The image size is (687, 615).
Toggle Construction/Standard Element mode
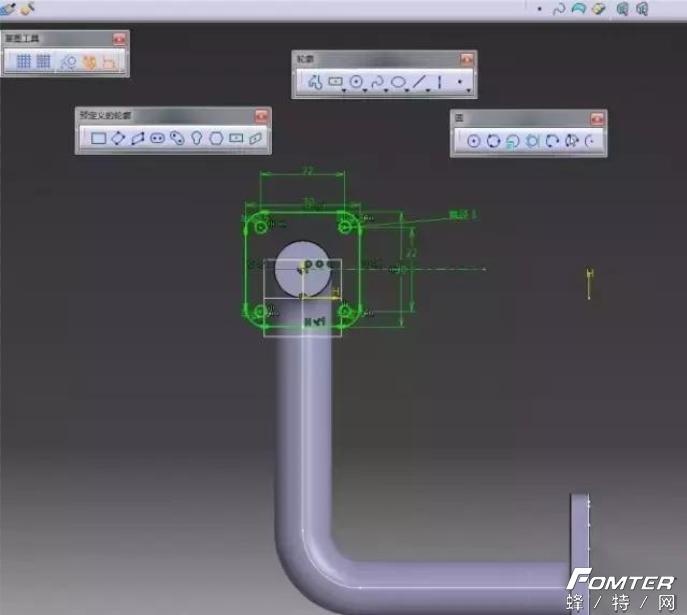[x=69, y=62]
